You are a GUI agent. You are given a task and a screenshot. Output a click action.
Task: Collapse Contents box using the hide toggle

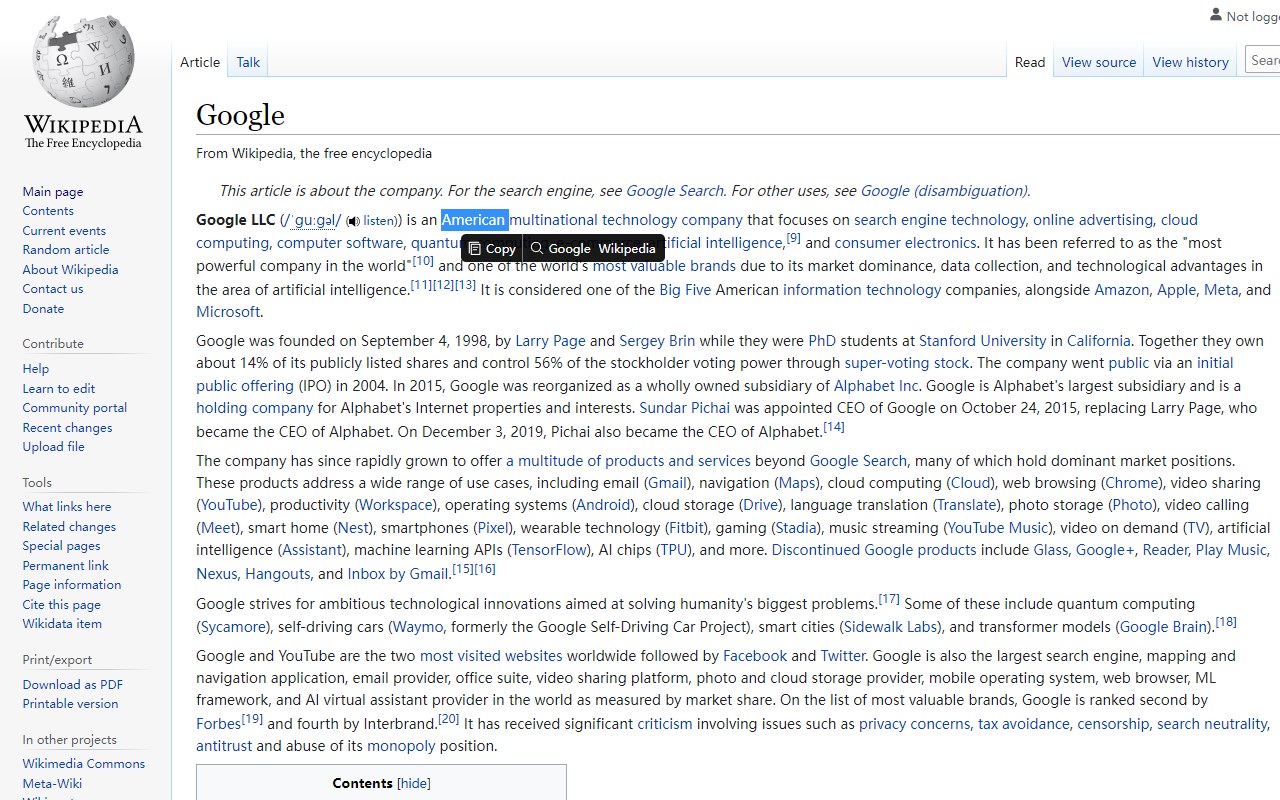coord(414,783)
